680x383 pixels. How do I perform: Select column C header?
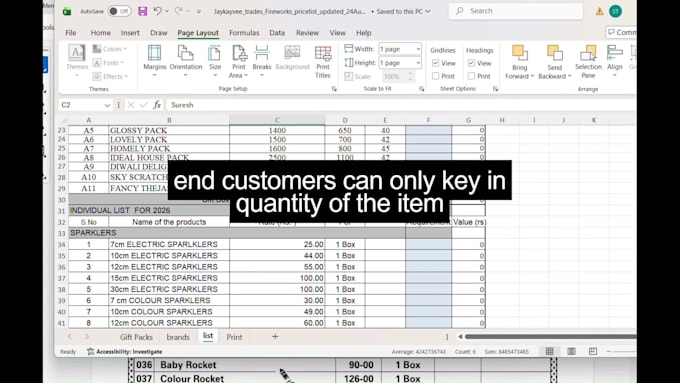coord(277,120)
